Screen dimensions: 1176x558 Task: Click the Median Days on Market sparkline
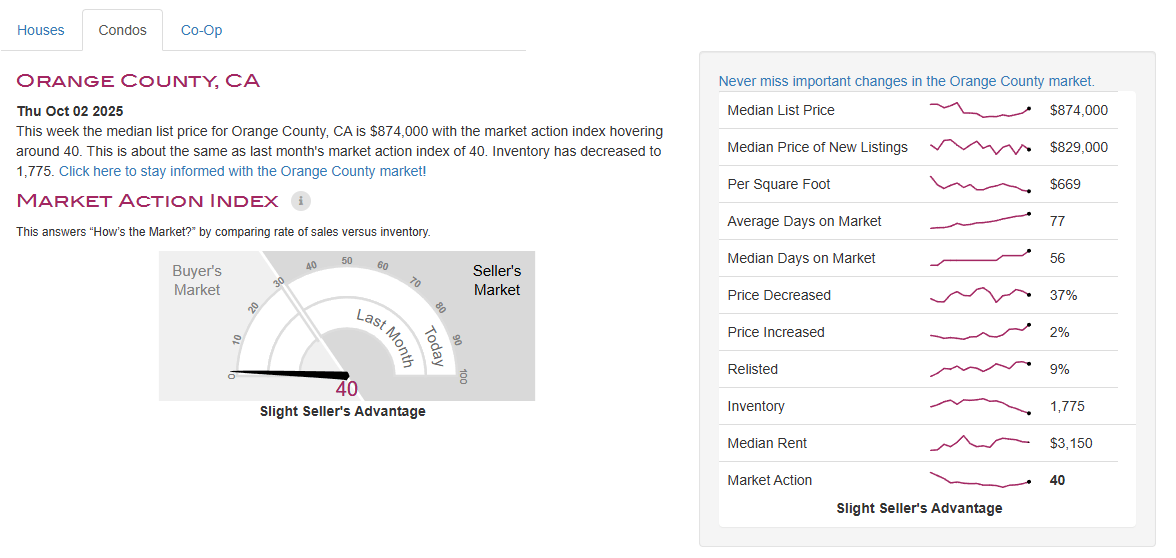tap(980, 258)
